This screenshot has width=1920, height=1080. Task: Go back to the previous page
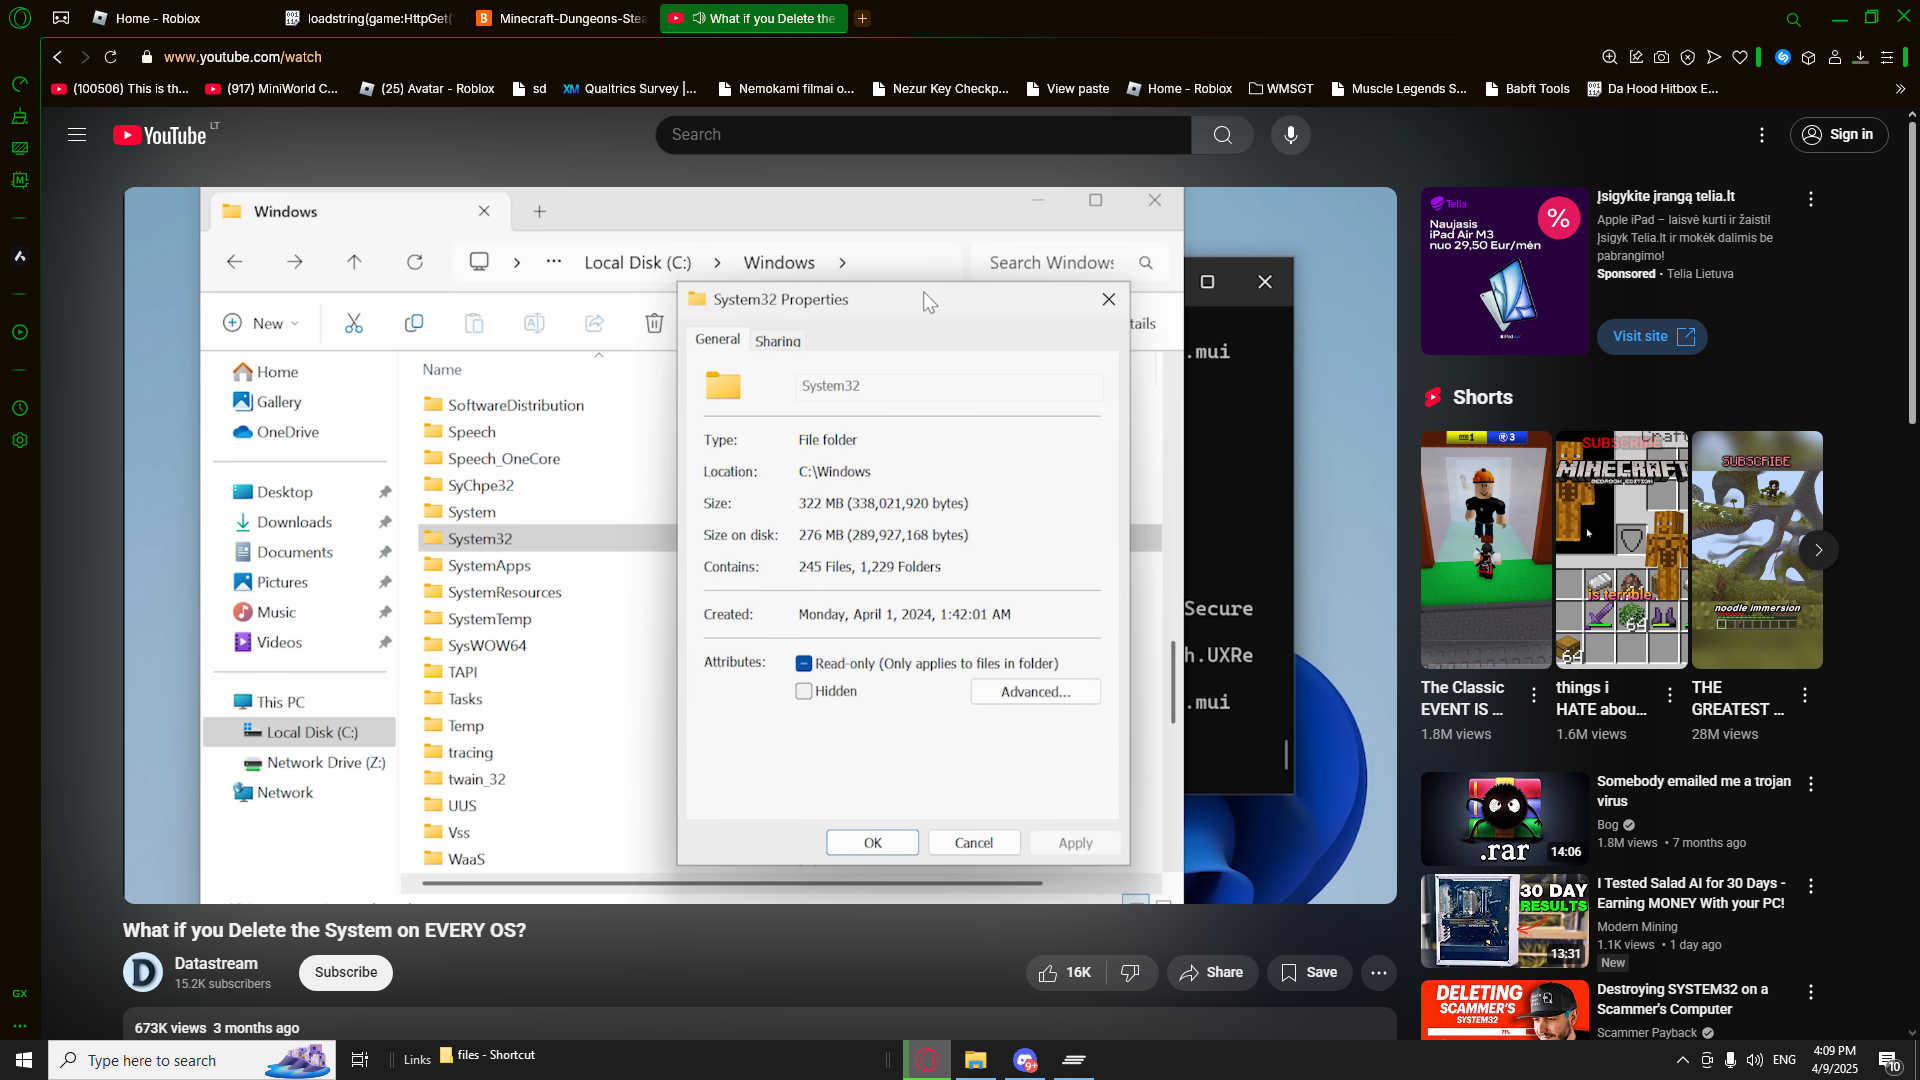pos(58,57)
